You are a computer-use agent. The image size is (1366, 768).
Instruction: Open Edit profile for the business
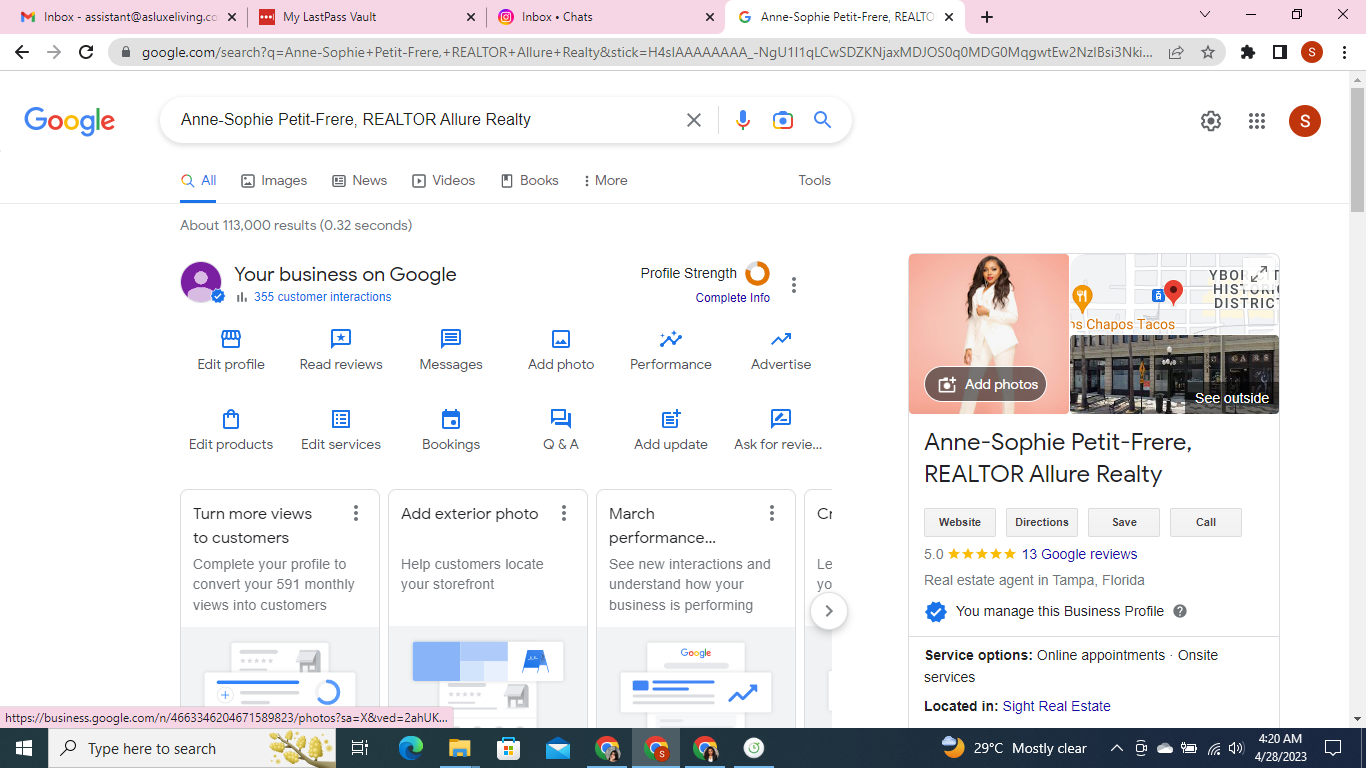231,351
